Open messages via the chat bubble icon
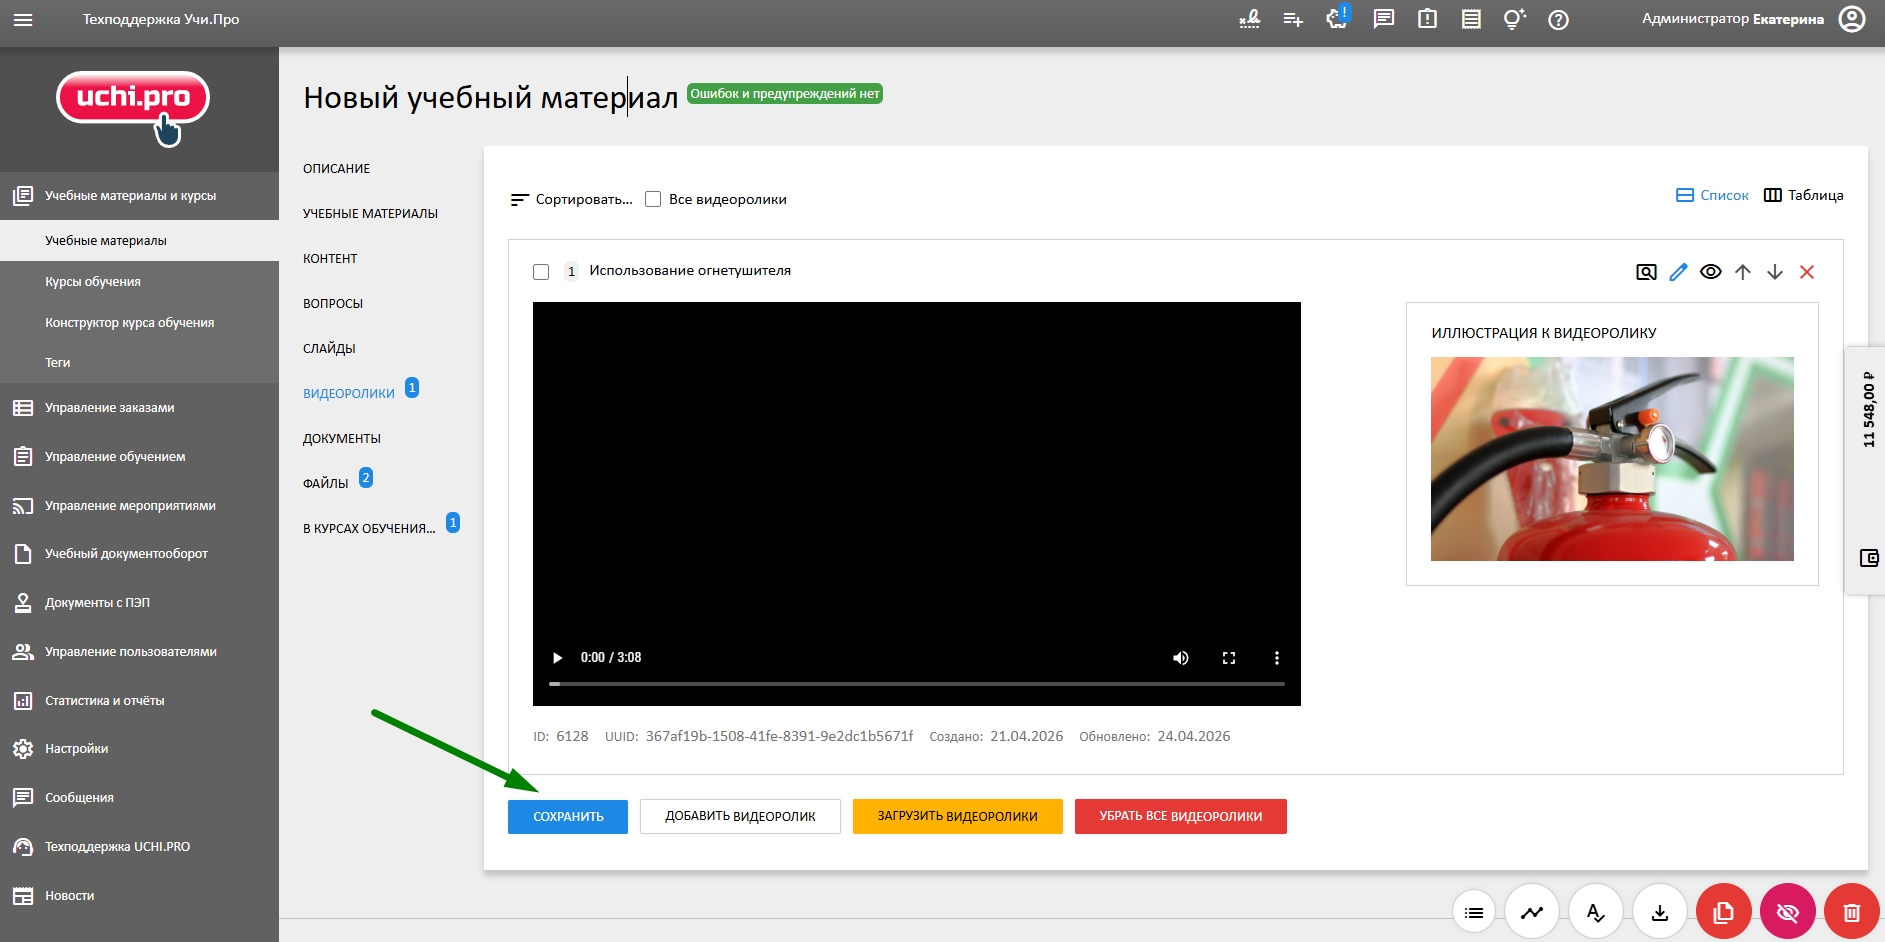Image resolution: width=1885 pixels, height=942 pixels. 1384,18
